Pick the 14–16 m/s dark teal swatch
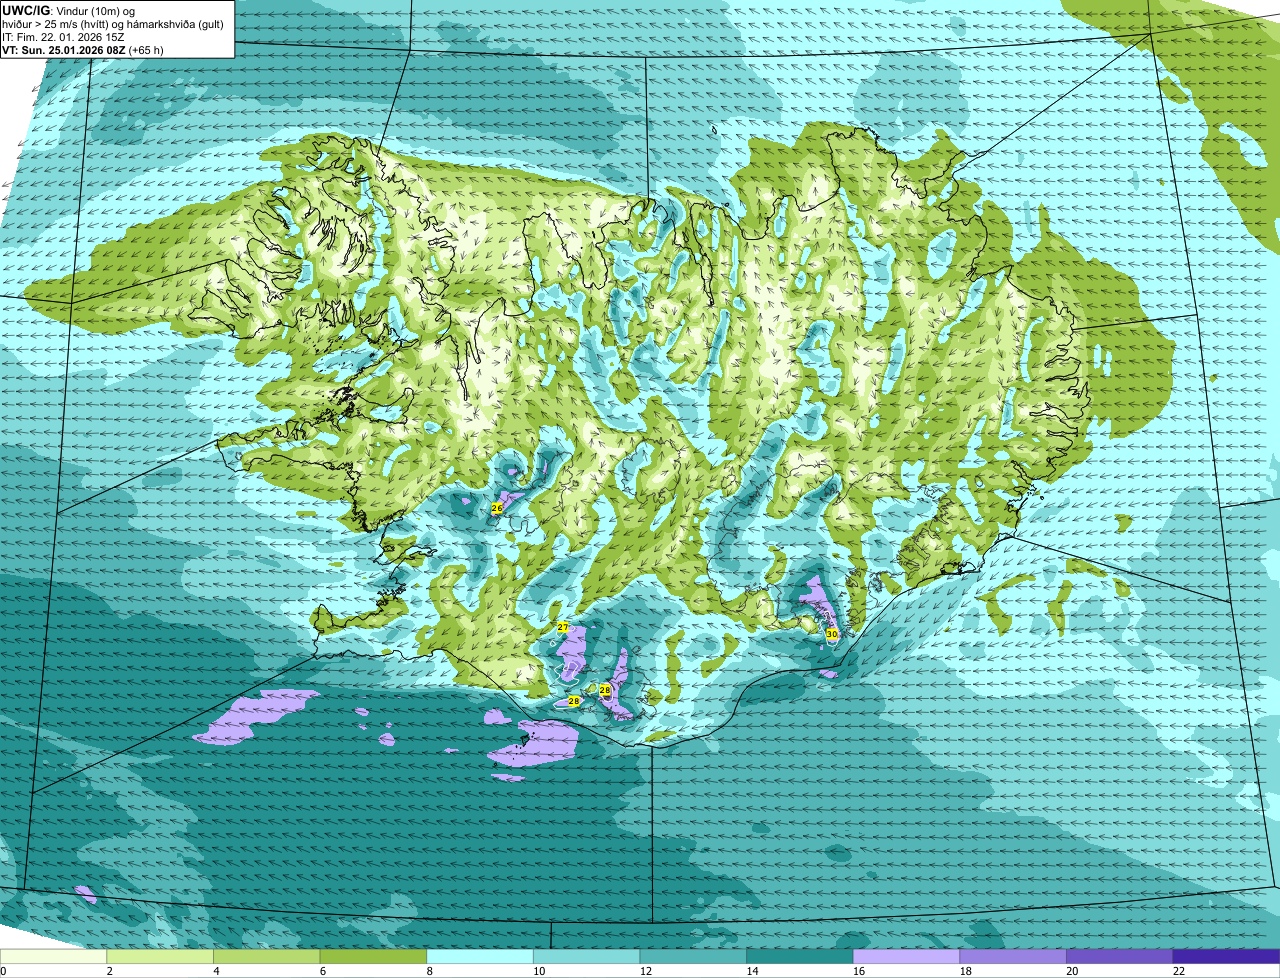Screen dimensions: 1280x978 800,957
